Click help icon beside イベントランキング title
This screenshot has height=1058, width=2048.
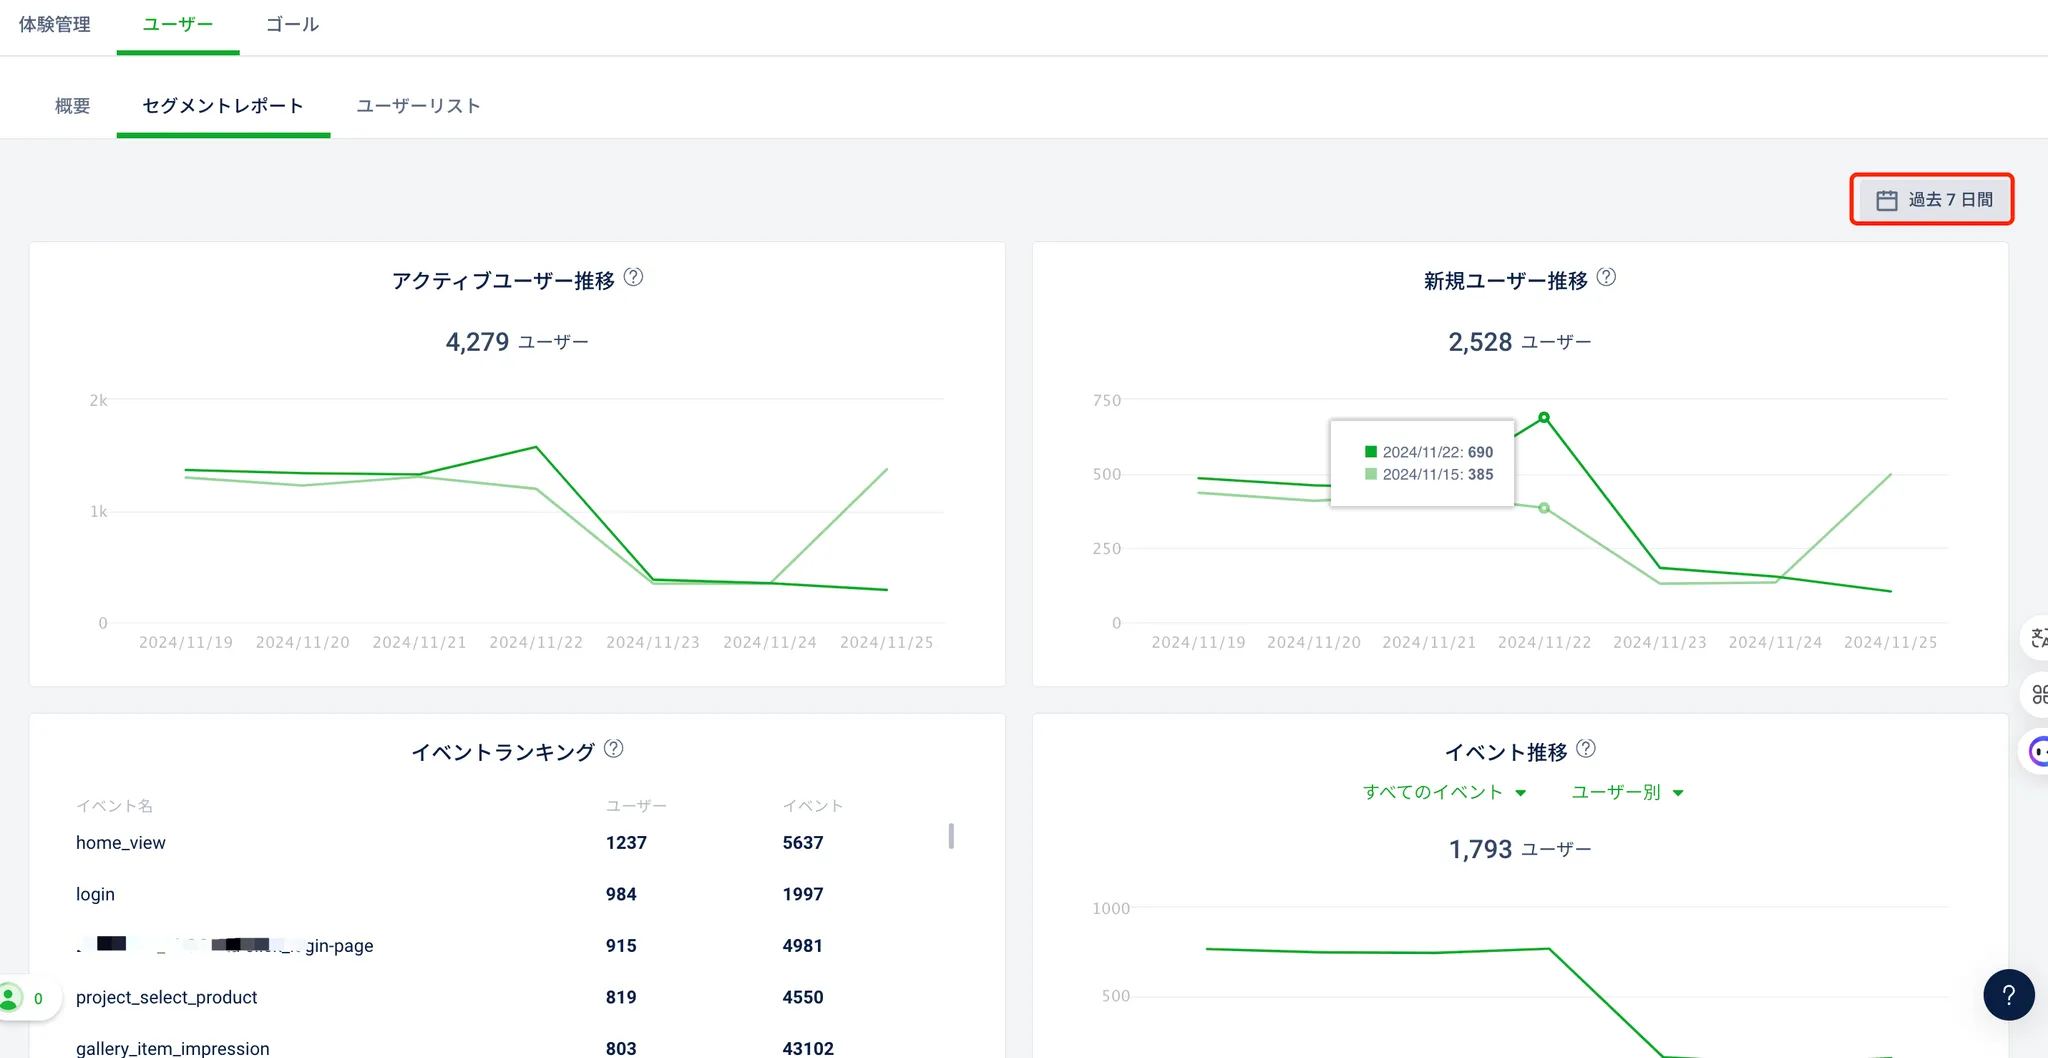click(x=614, y=748)
